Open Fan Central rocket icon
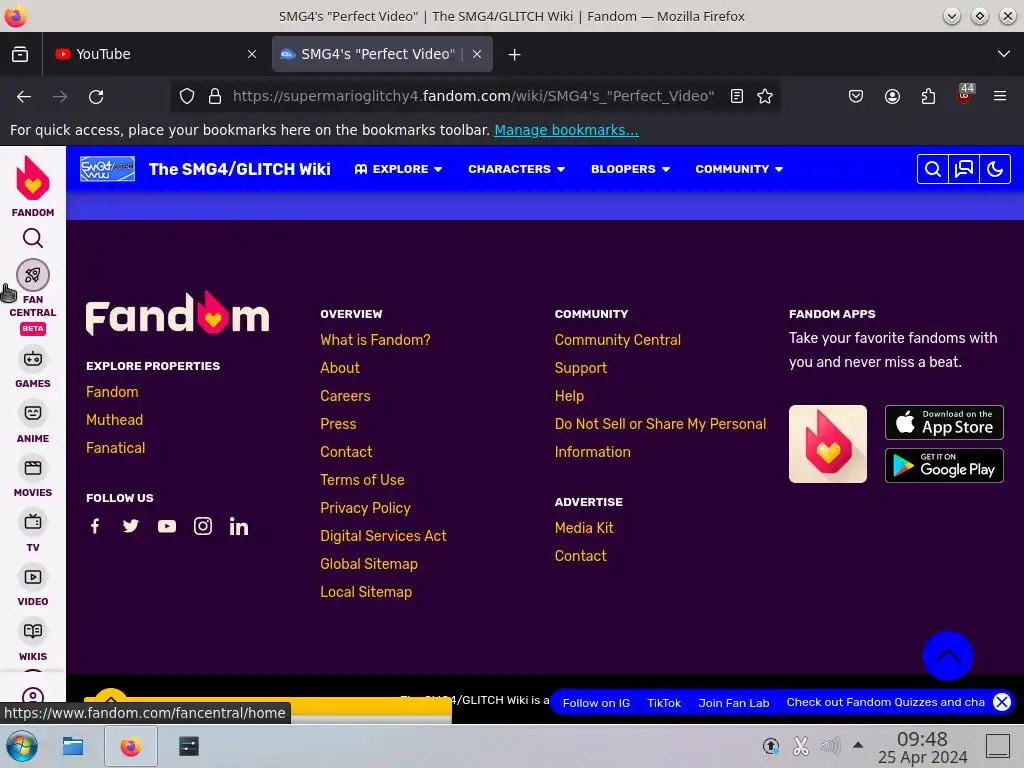 [x=33, y=275]
